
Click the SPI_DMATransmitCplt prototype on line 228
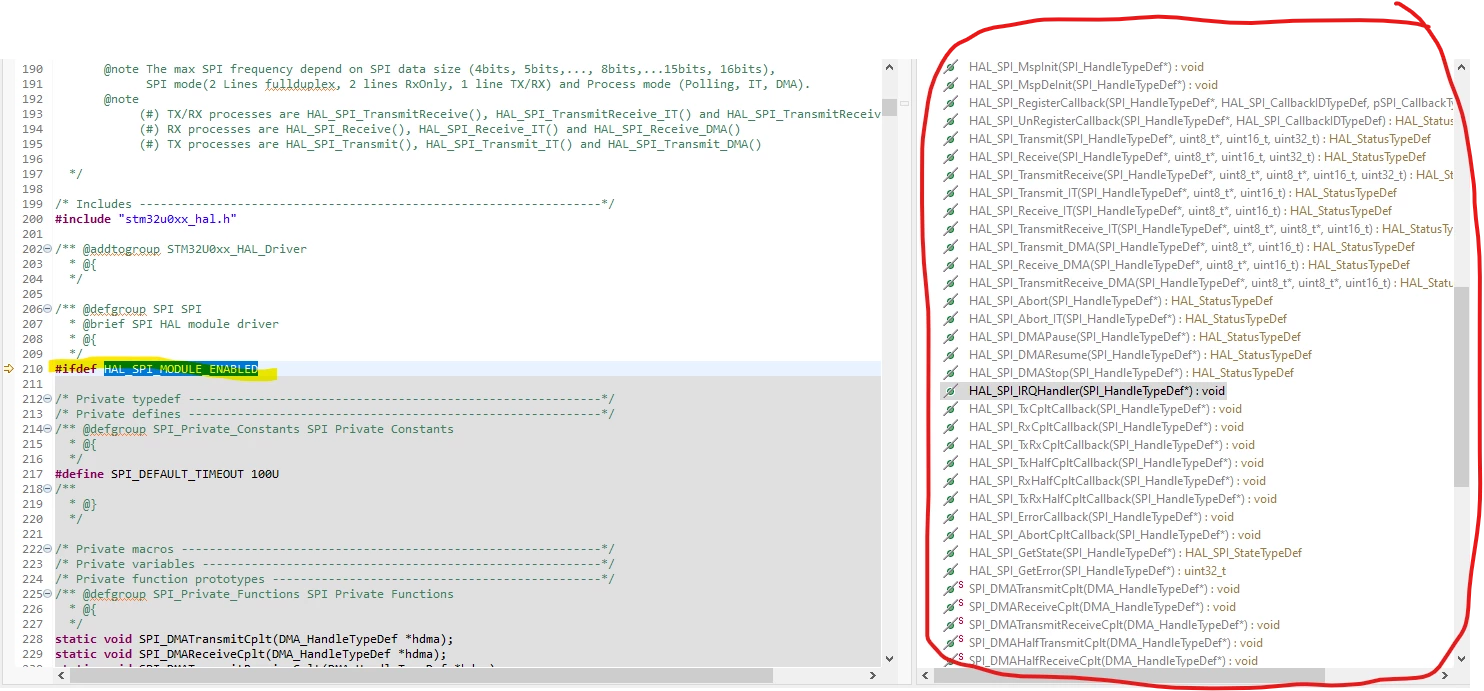click(254, 639)
